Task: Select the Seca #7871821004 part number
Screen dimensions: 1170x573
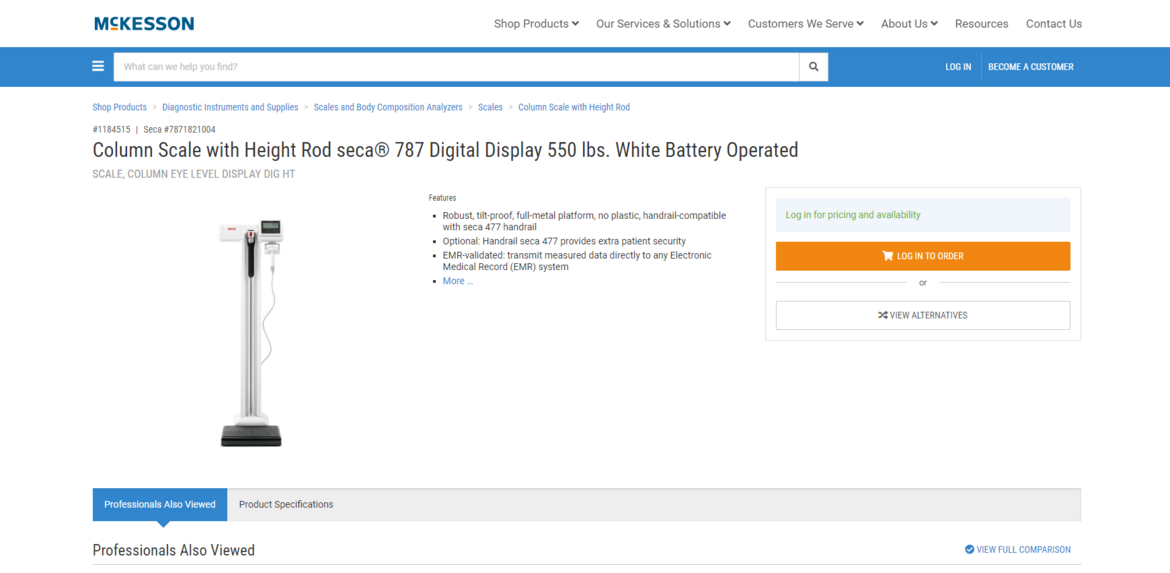Action: pos(179,129)
